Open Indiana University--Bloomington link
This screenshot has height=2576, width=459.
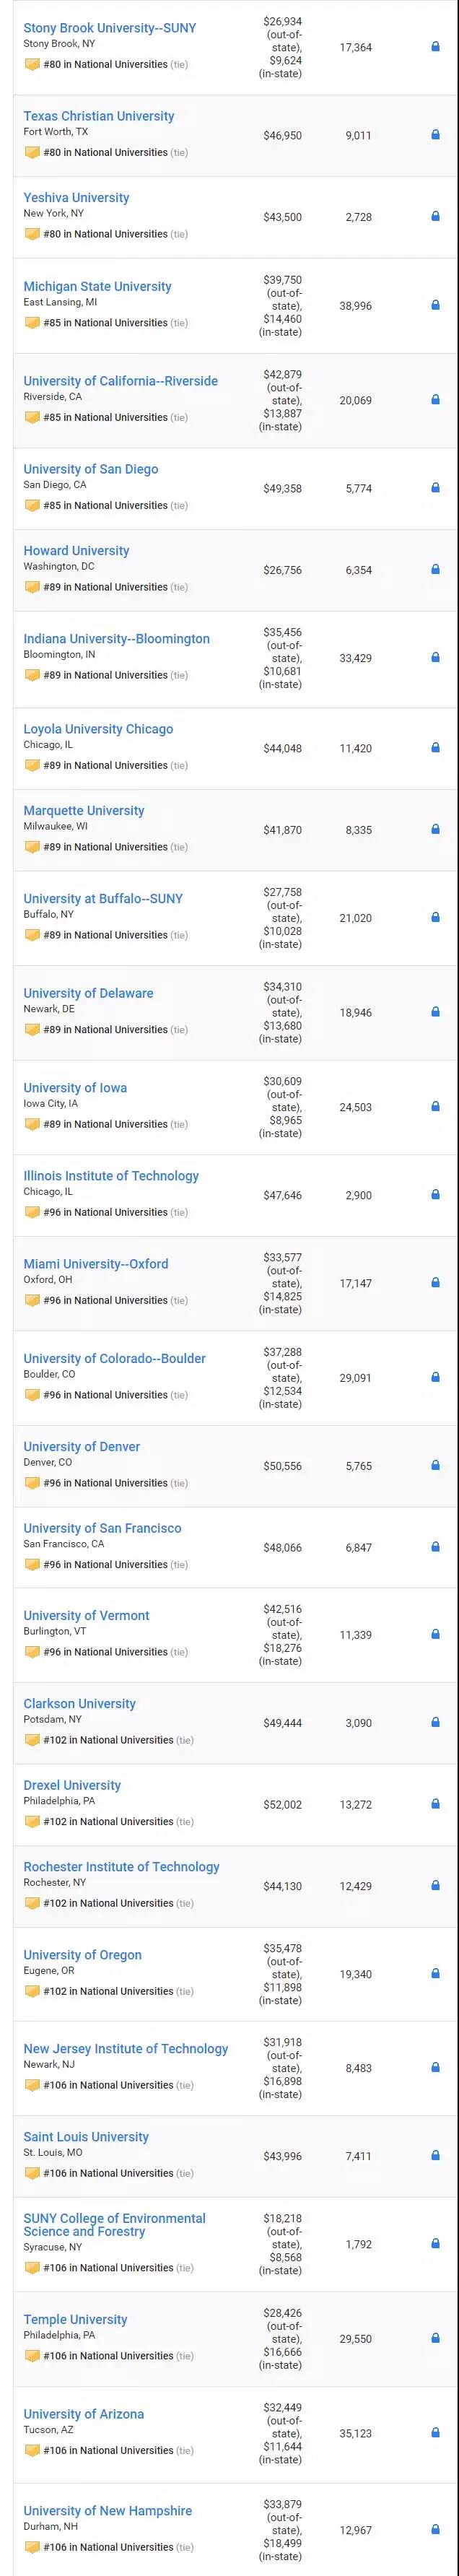click(x=117, y=639)
